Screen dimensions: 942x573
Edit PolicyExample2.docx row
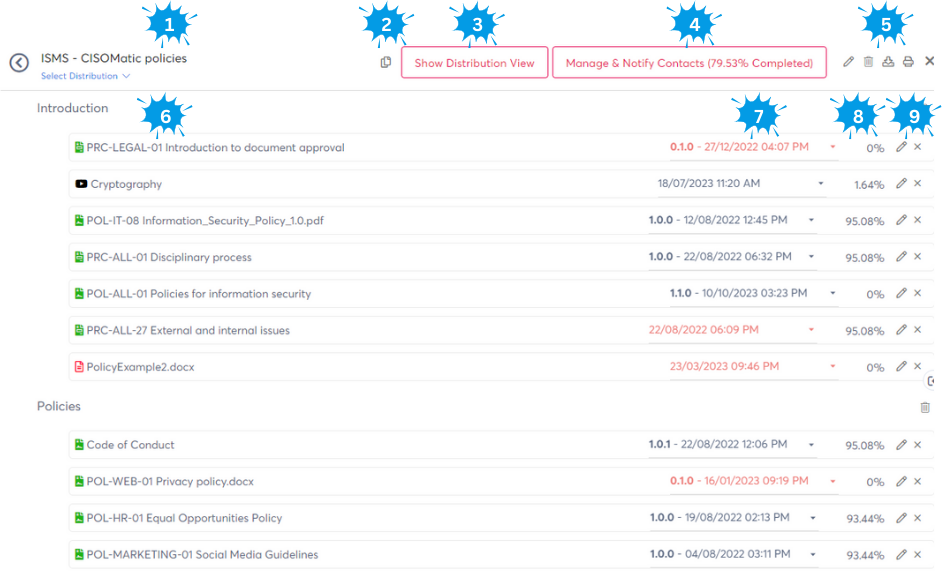coord(901,366)
